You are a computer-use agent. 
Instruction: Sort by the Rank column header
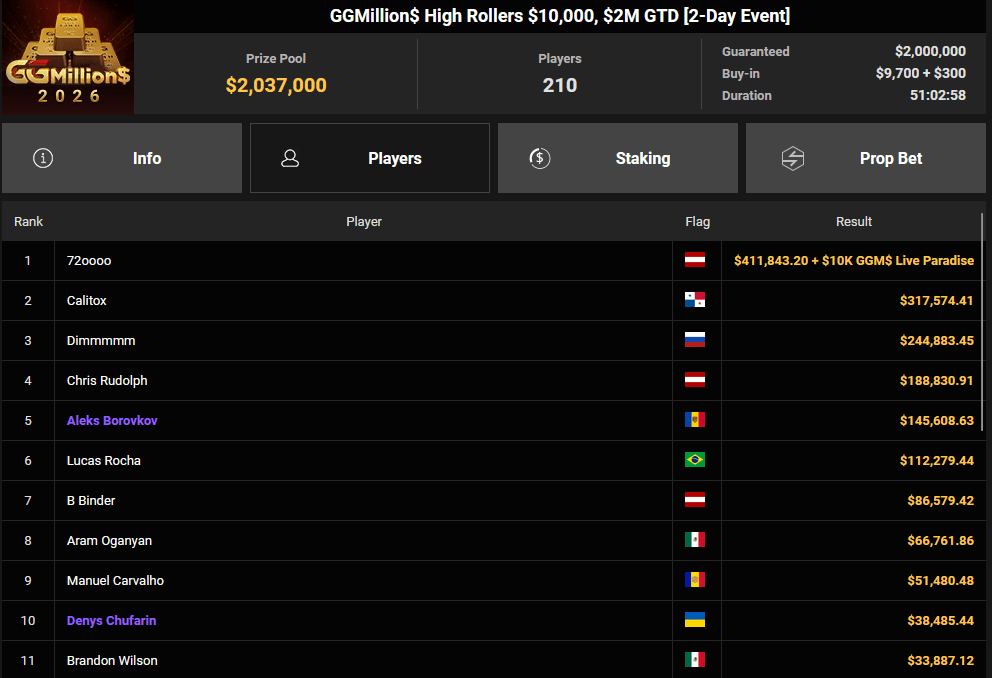(28, 222)
